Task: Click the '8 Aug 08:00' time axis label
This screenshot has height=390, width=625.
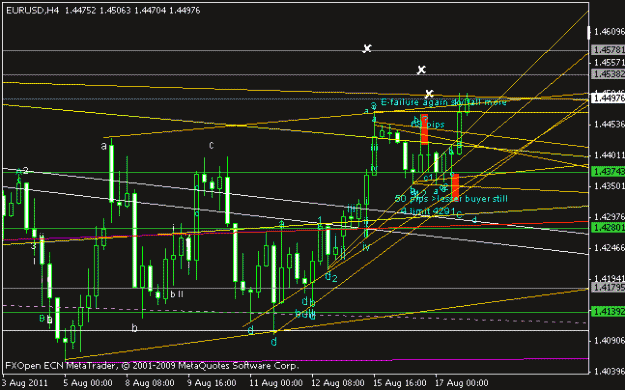Action: [x=149, y=383]
